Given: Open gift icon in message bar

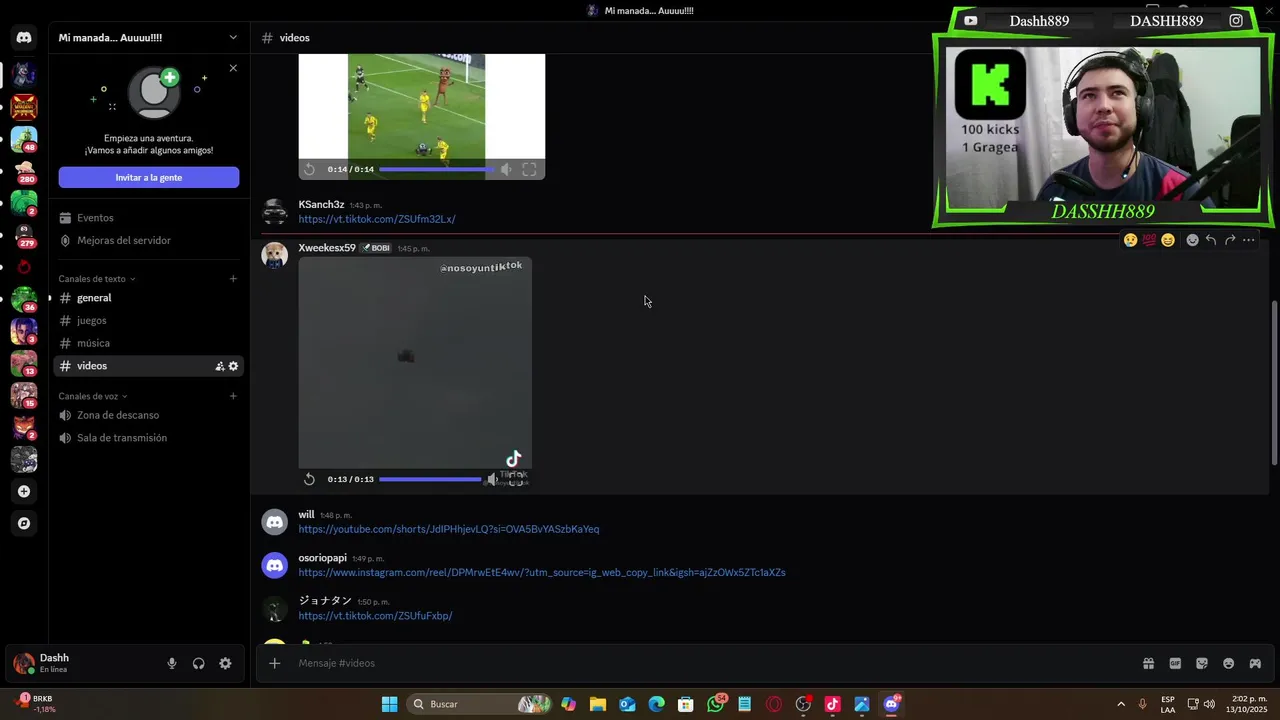Looking at the screenshot, I should click(1148, 663).
